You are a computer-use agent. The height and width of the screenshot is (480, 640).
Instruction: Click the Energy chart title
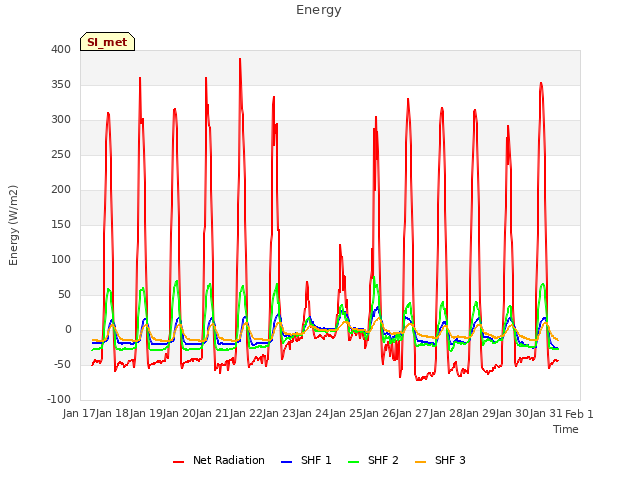[319, 10]
